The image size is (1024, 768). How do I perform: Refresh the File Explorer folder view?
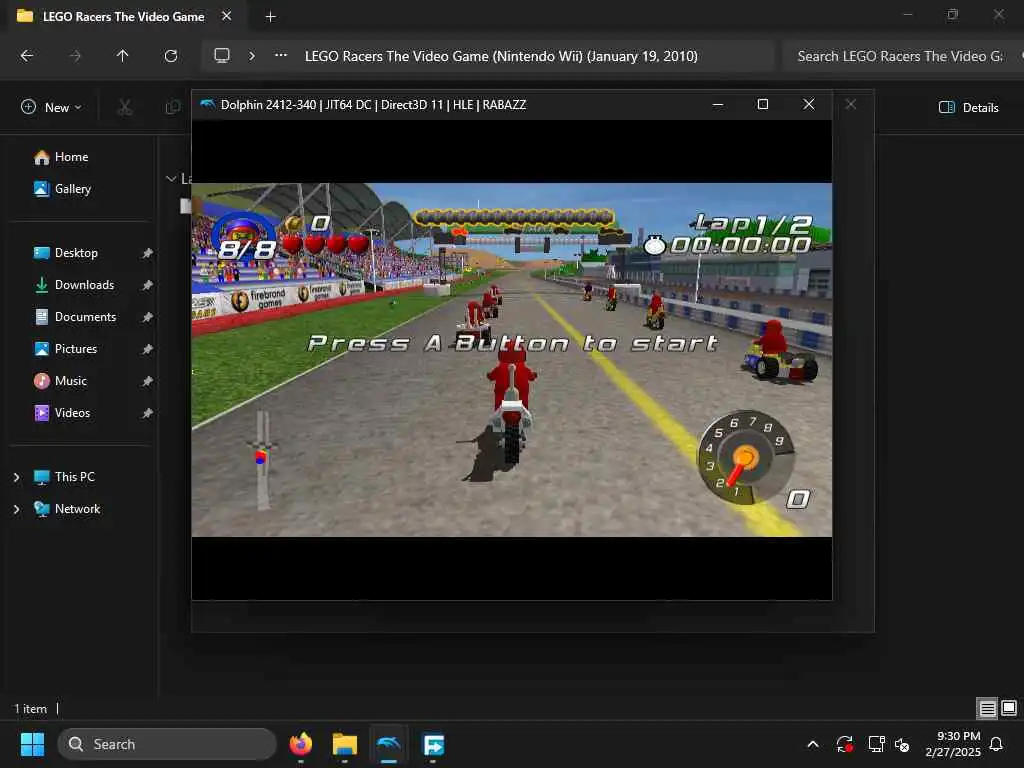point(171,56)
